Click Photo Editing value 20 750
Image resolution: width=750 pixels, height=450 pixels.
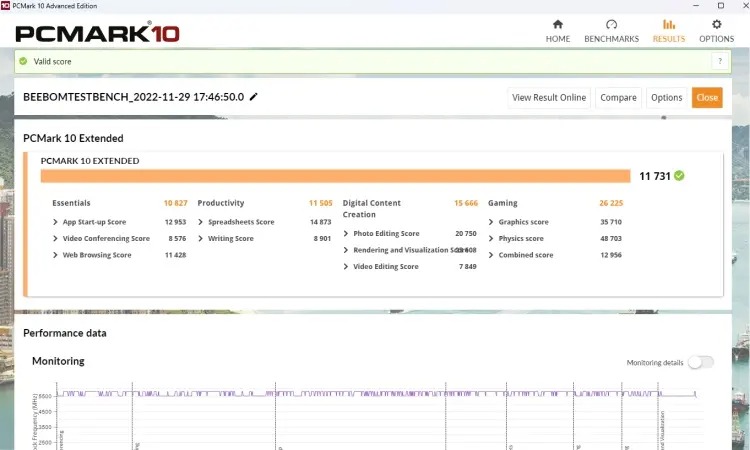tap(466, 233)
